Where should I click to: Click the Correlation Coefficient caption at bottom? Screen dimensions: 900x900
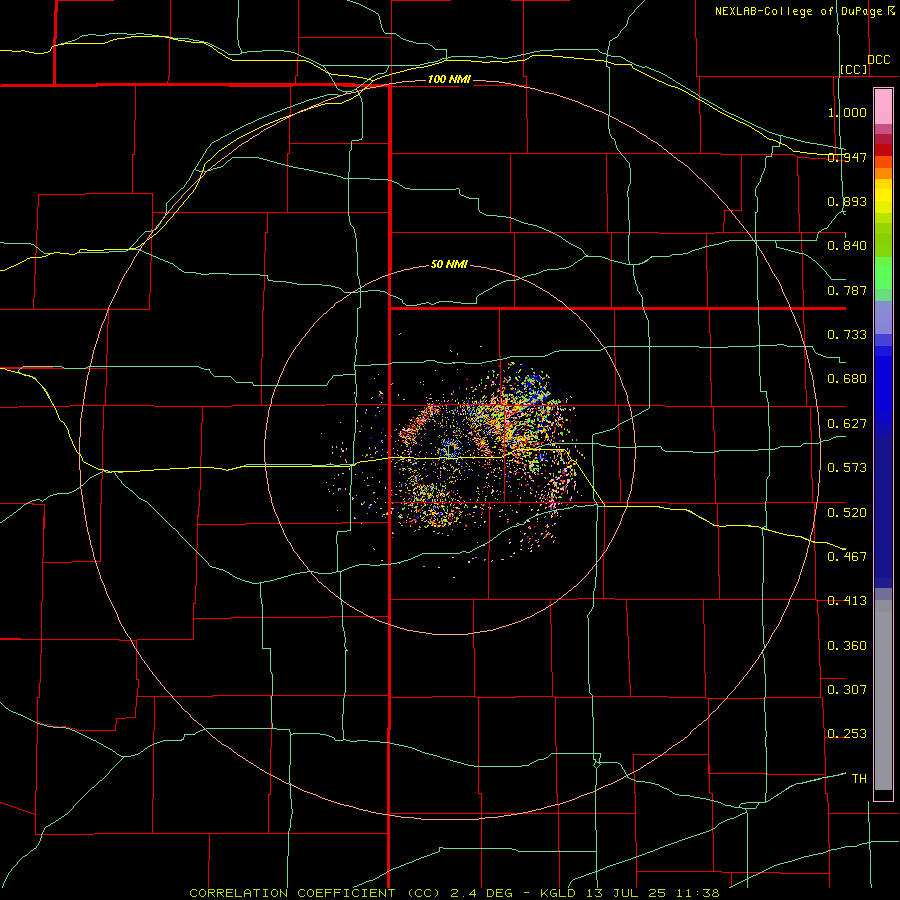pyautogui.click(x=454, y=893)
